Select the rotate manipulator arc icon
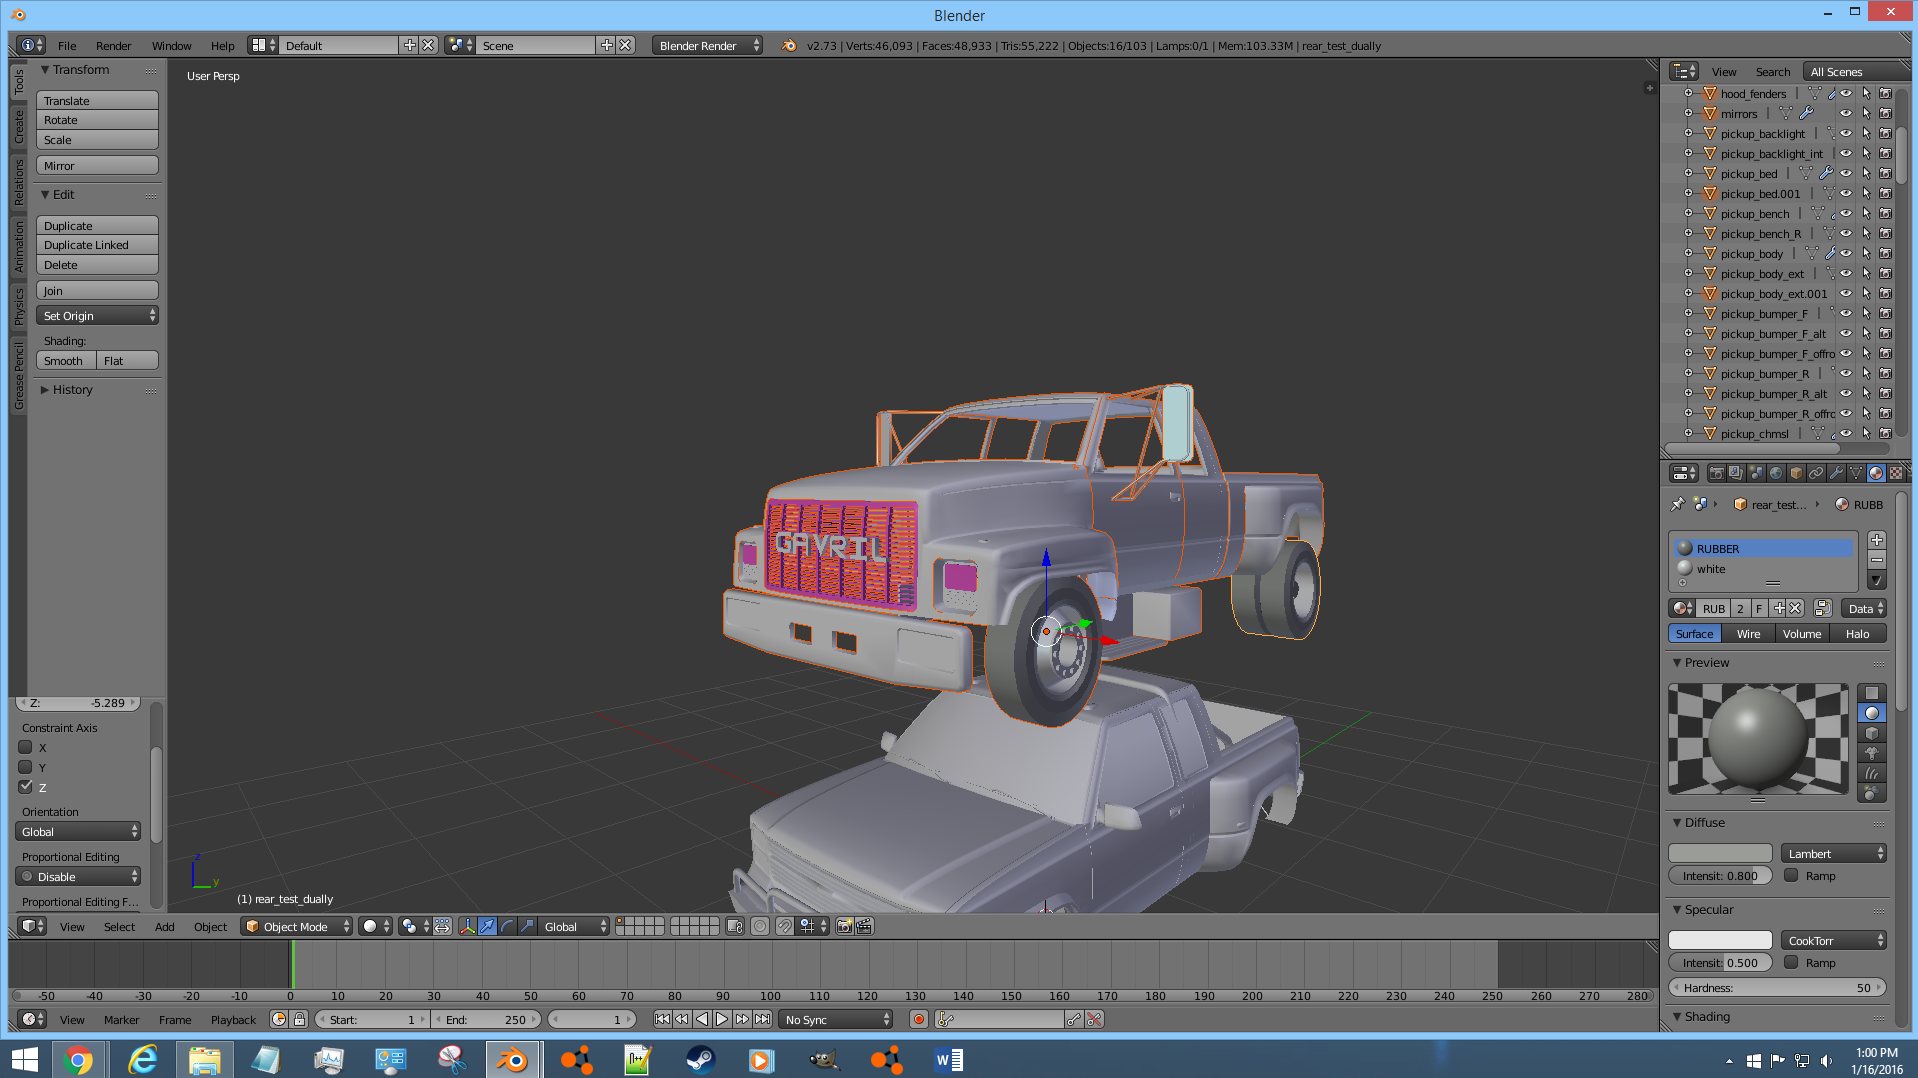This screenshot has width=1918, height=1078. click(x=507, y=926)
